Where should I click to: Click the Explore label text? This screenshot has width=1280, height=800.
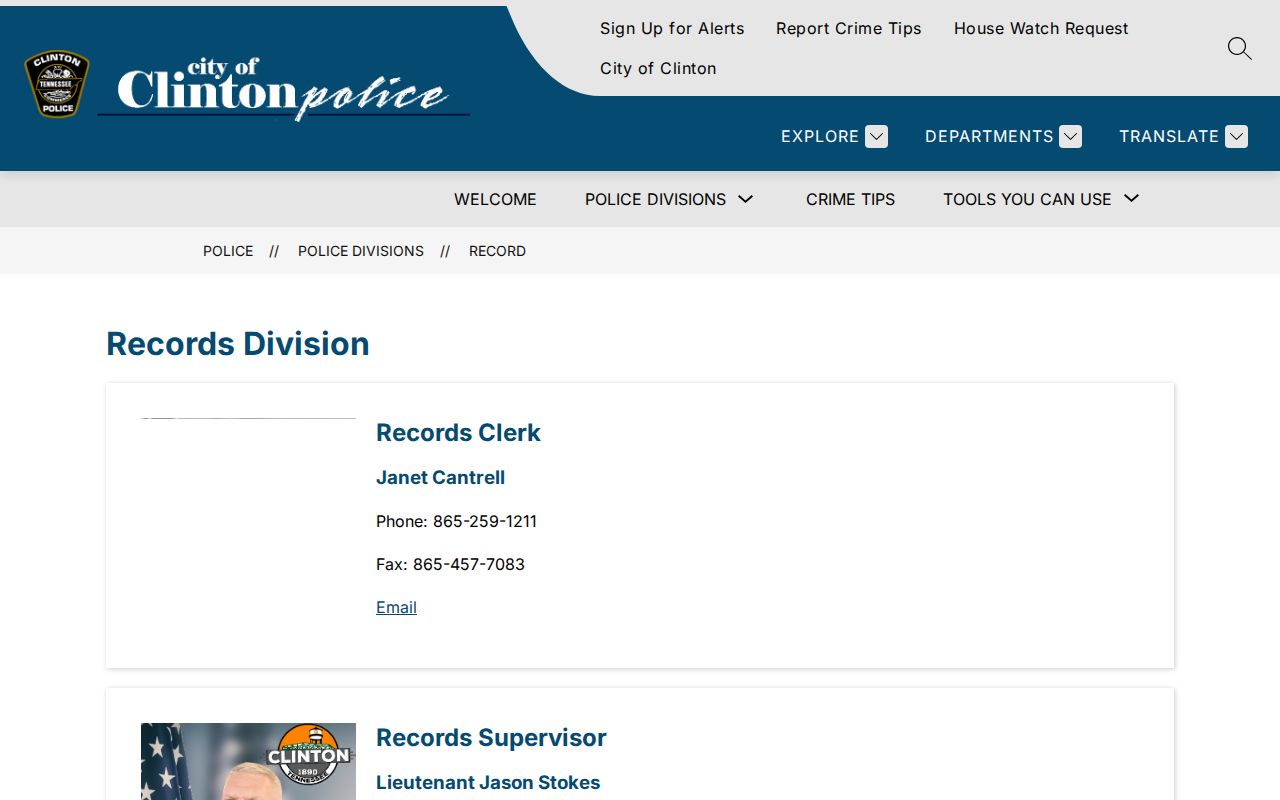tap(820, 136)
